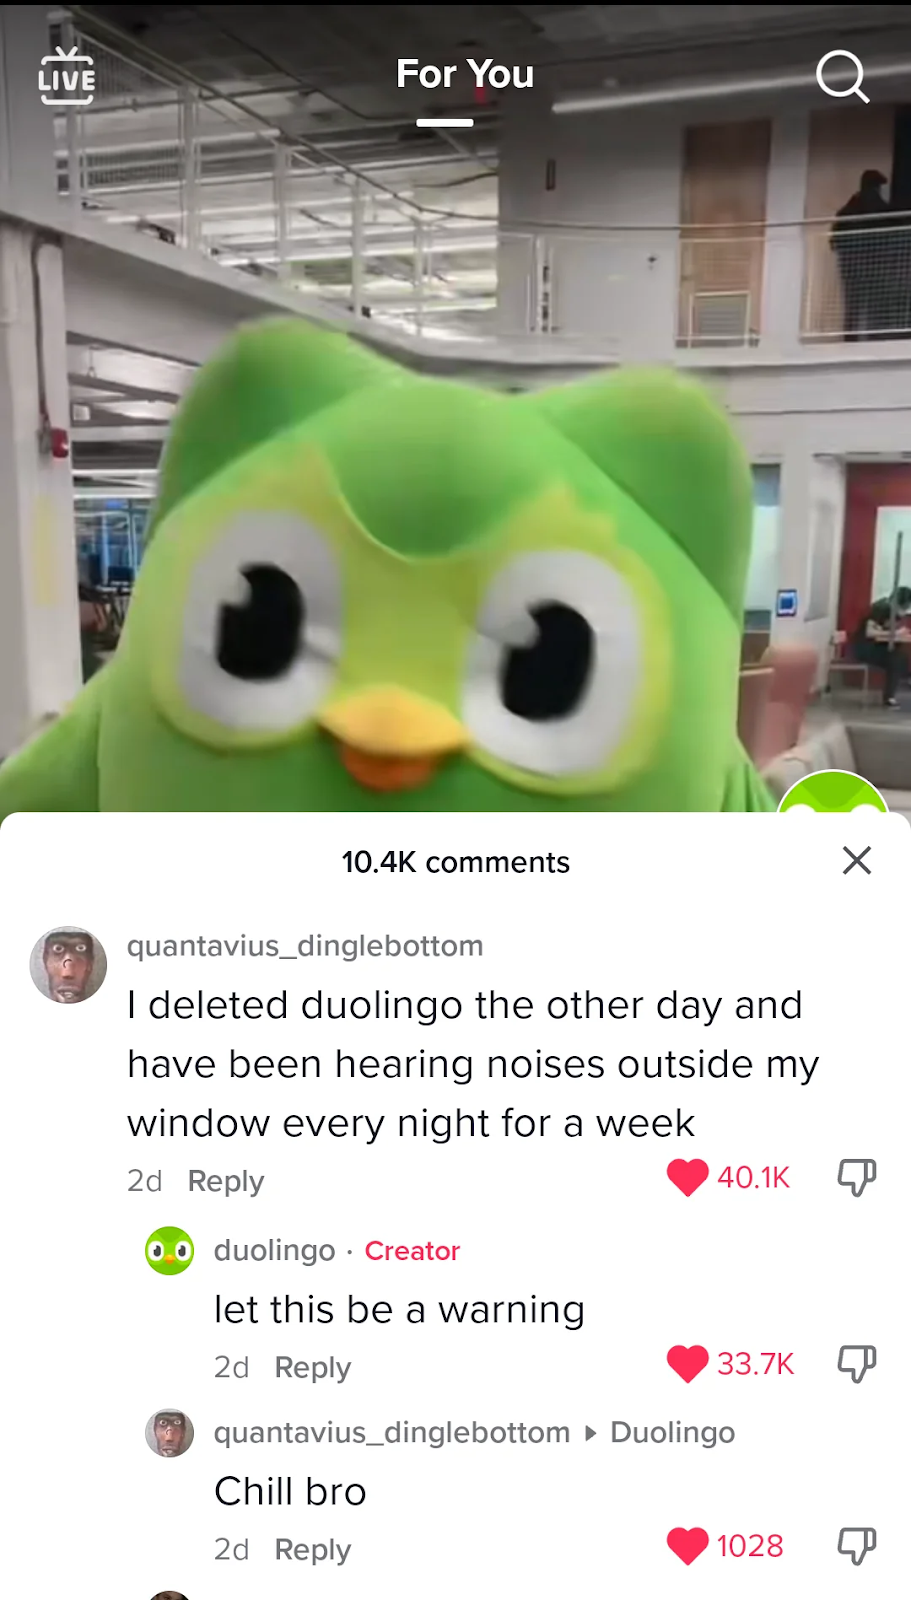Open duolingo's green owl avatar in reply
The height and width of the screenshot is (1600, 911).
click(170, 1250)
